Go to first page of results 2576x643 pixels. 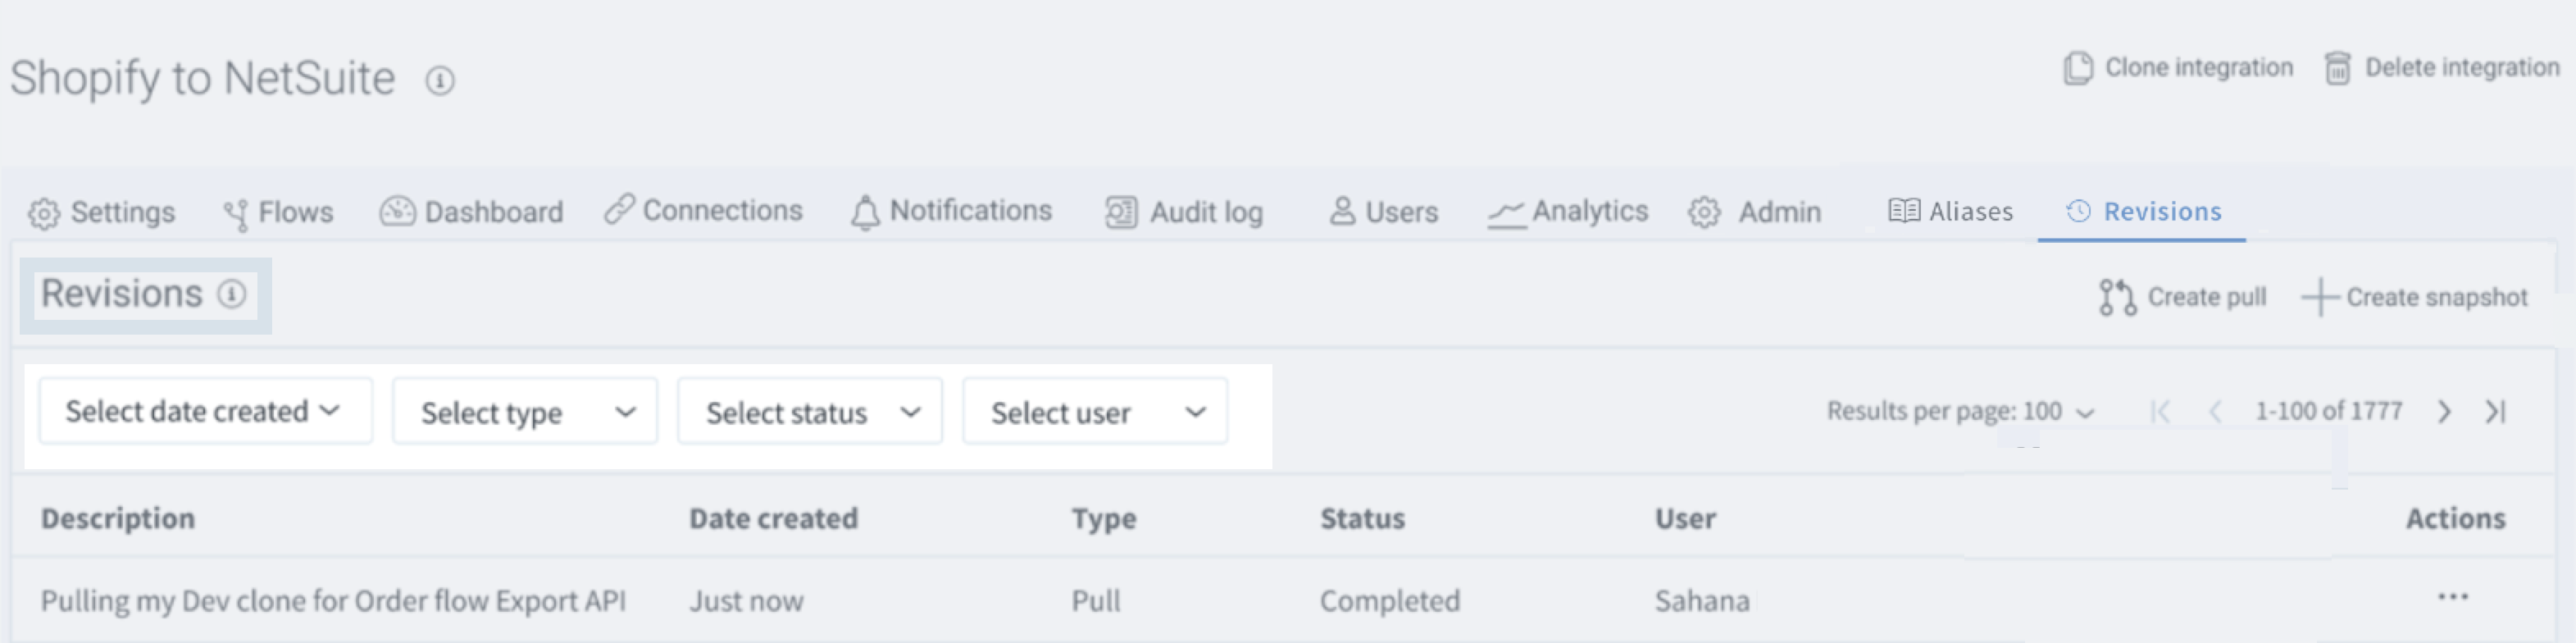(x=2160, y=411)
